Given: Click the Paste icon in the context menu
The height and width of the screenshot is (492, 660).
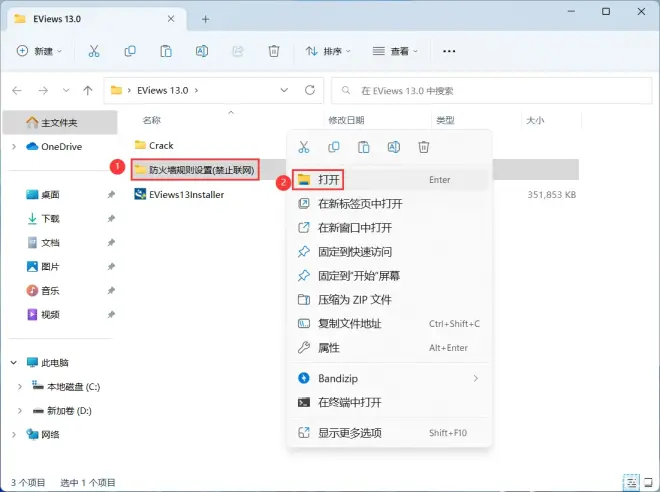Looking at the screenshot, I should click(363, 147).
